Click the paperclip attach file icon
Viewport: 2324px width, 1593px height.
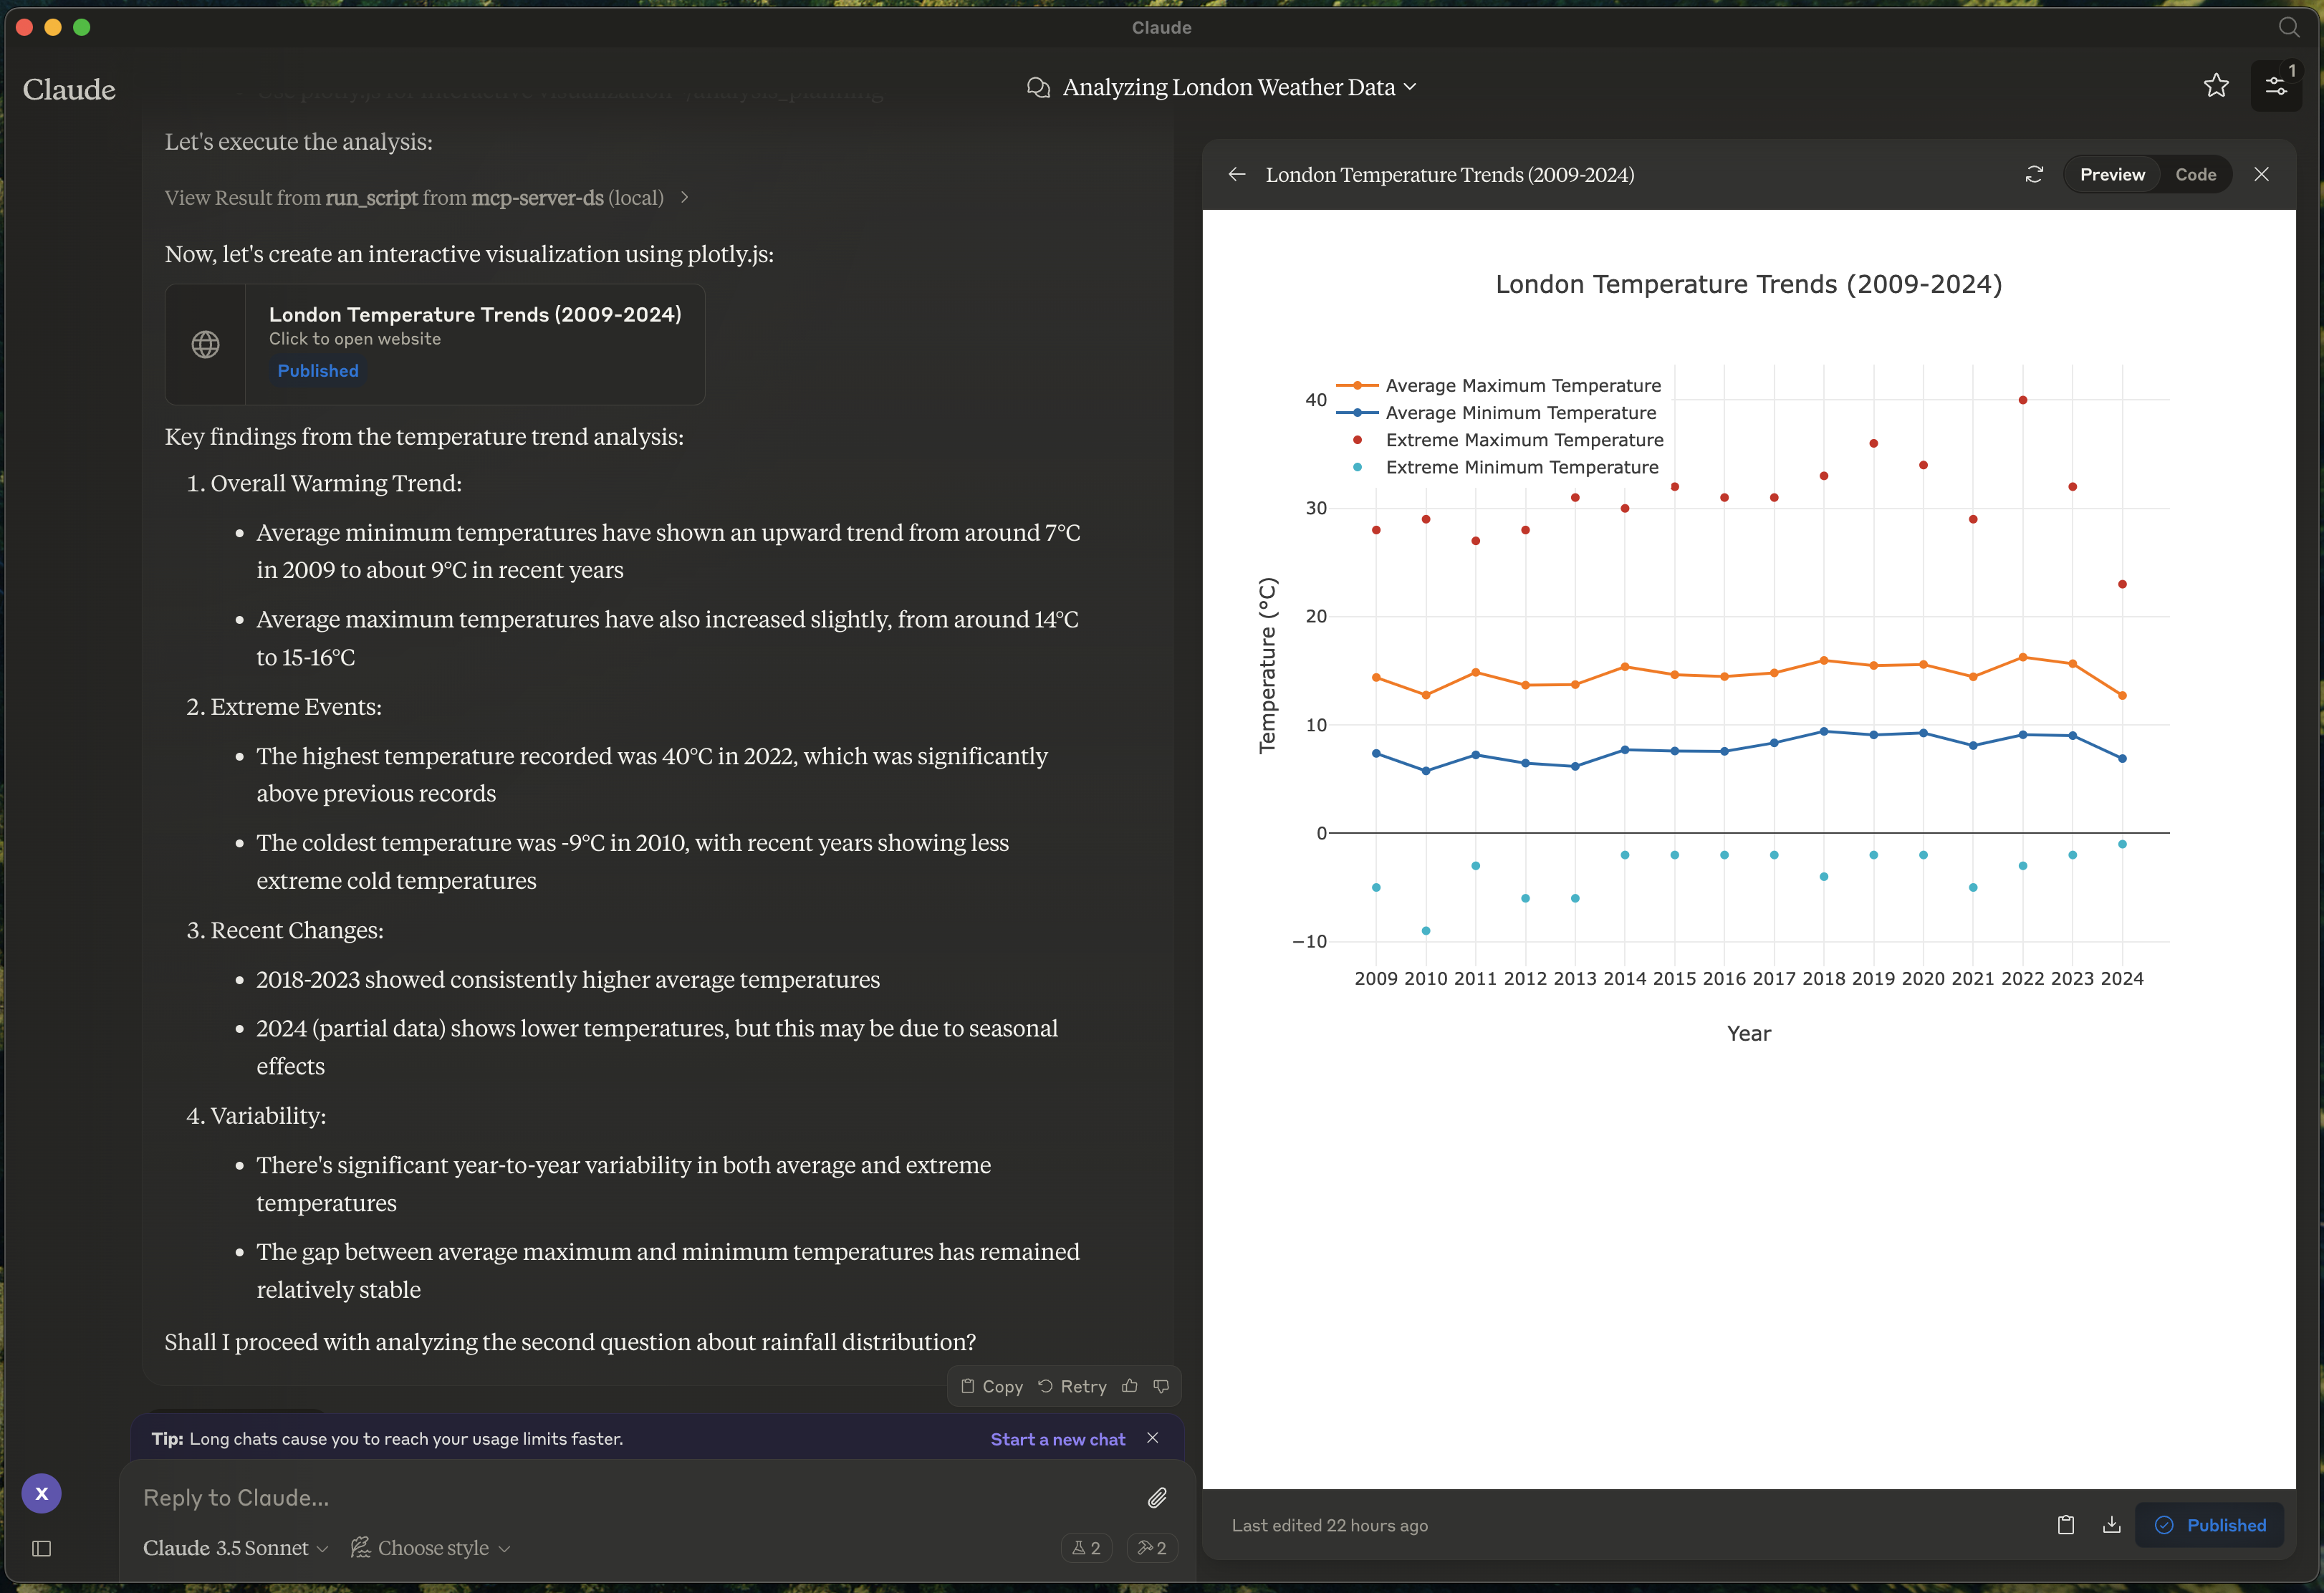(1157, 1497)
